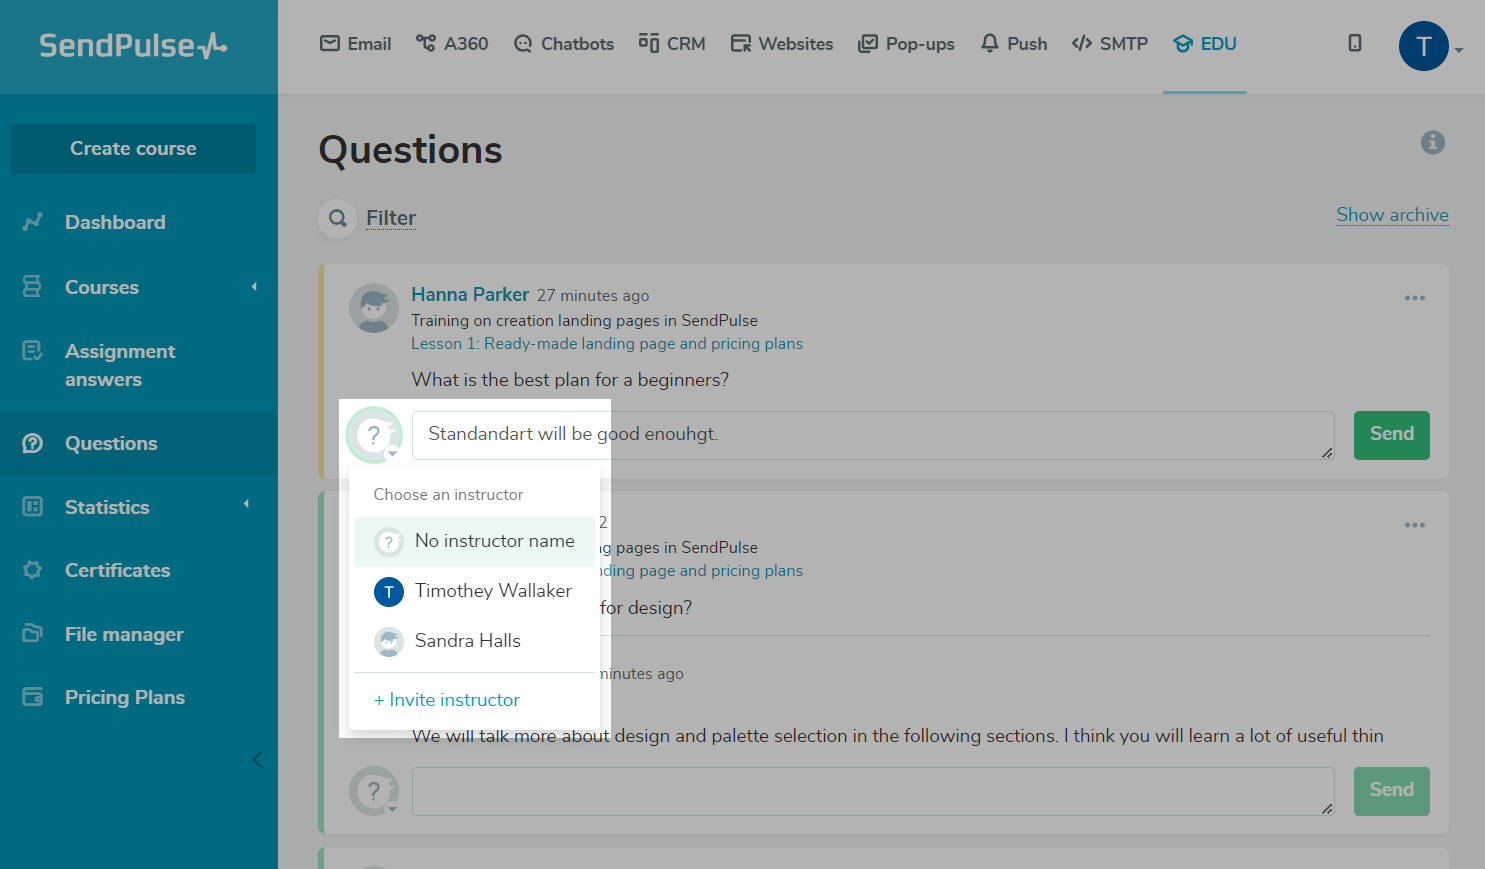Click the Create course button
This screenshot has width=1485, height=869.
pyautogui.click(x=133, y=149)
